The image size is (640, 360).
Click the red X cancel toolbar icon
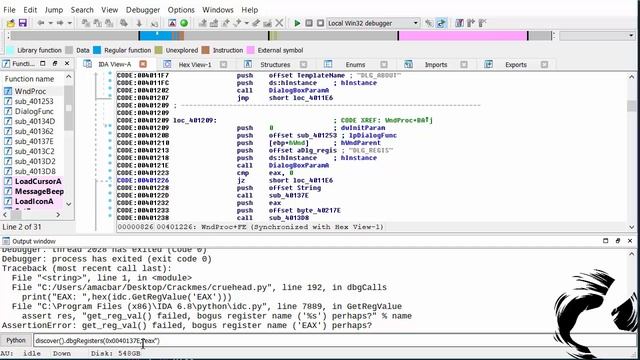[x=279, y=23]
